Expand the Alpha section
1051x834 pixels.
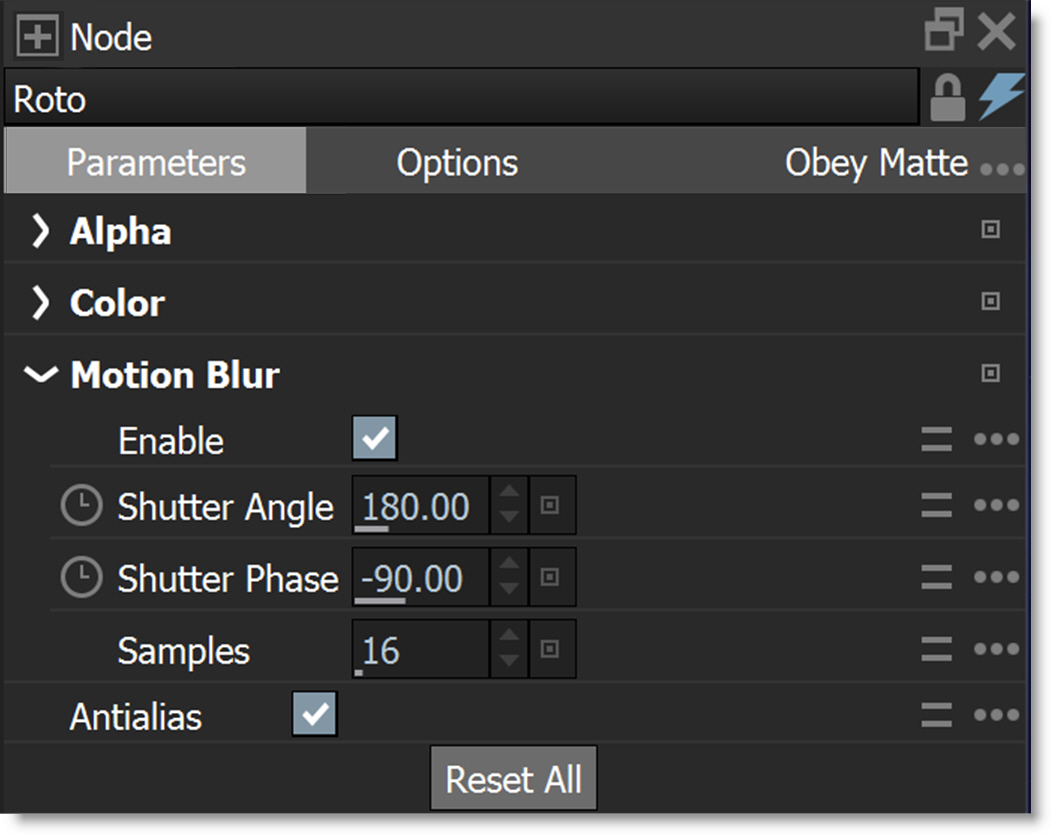[x=40, y=231]
